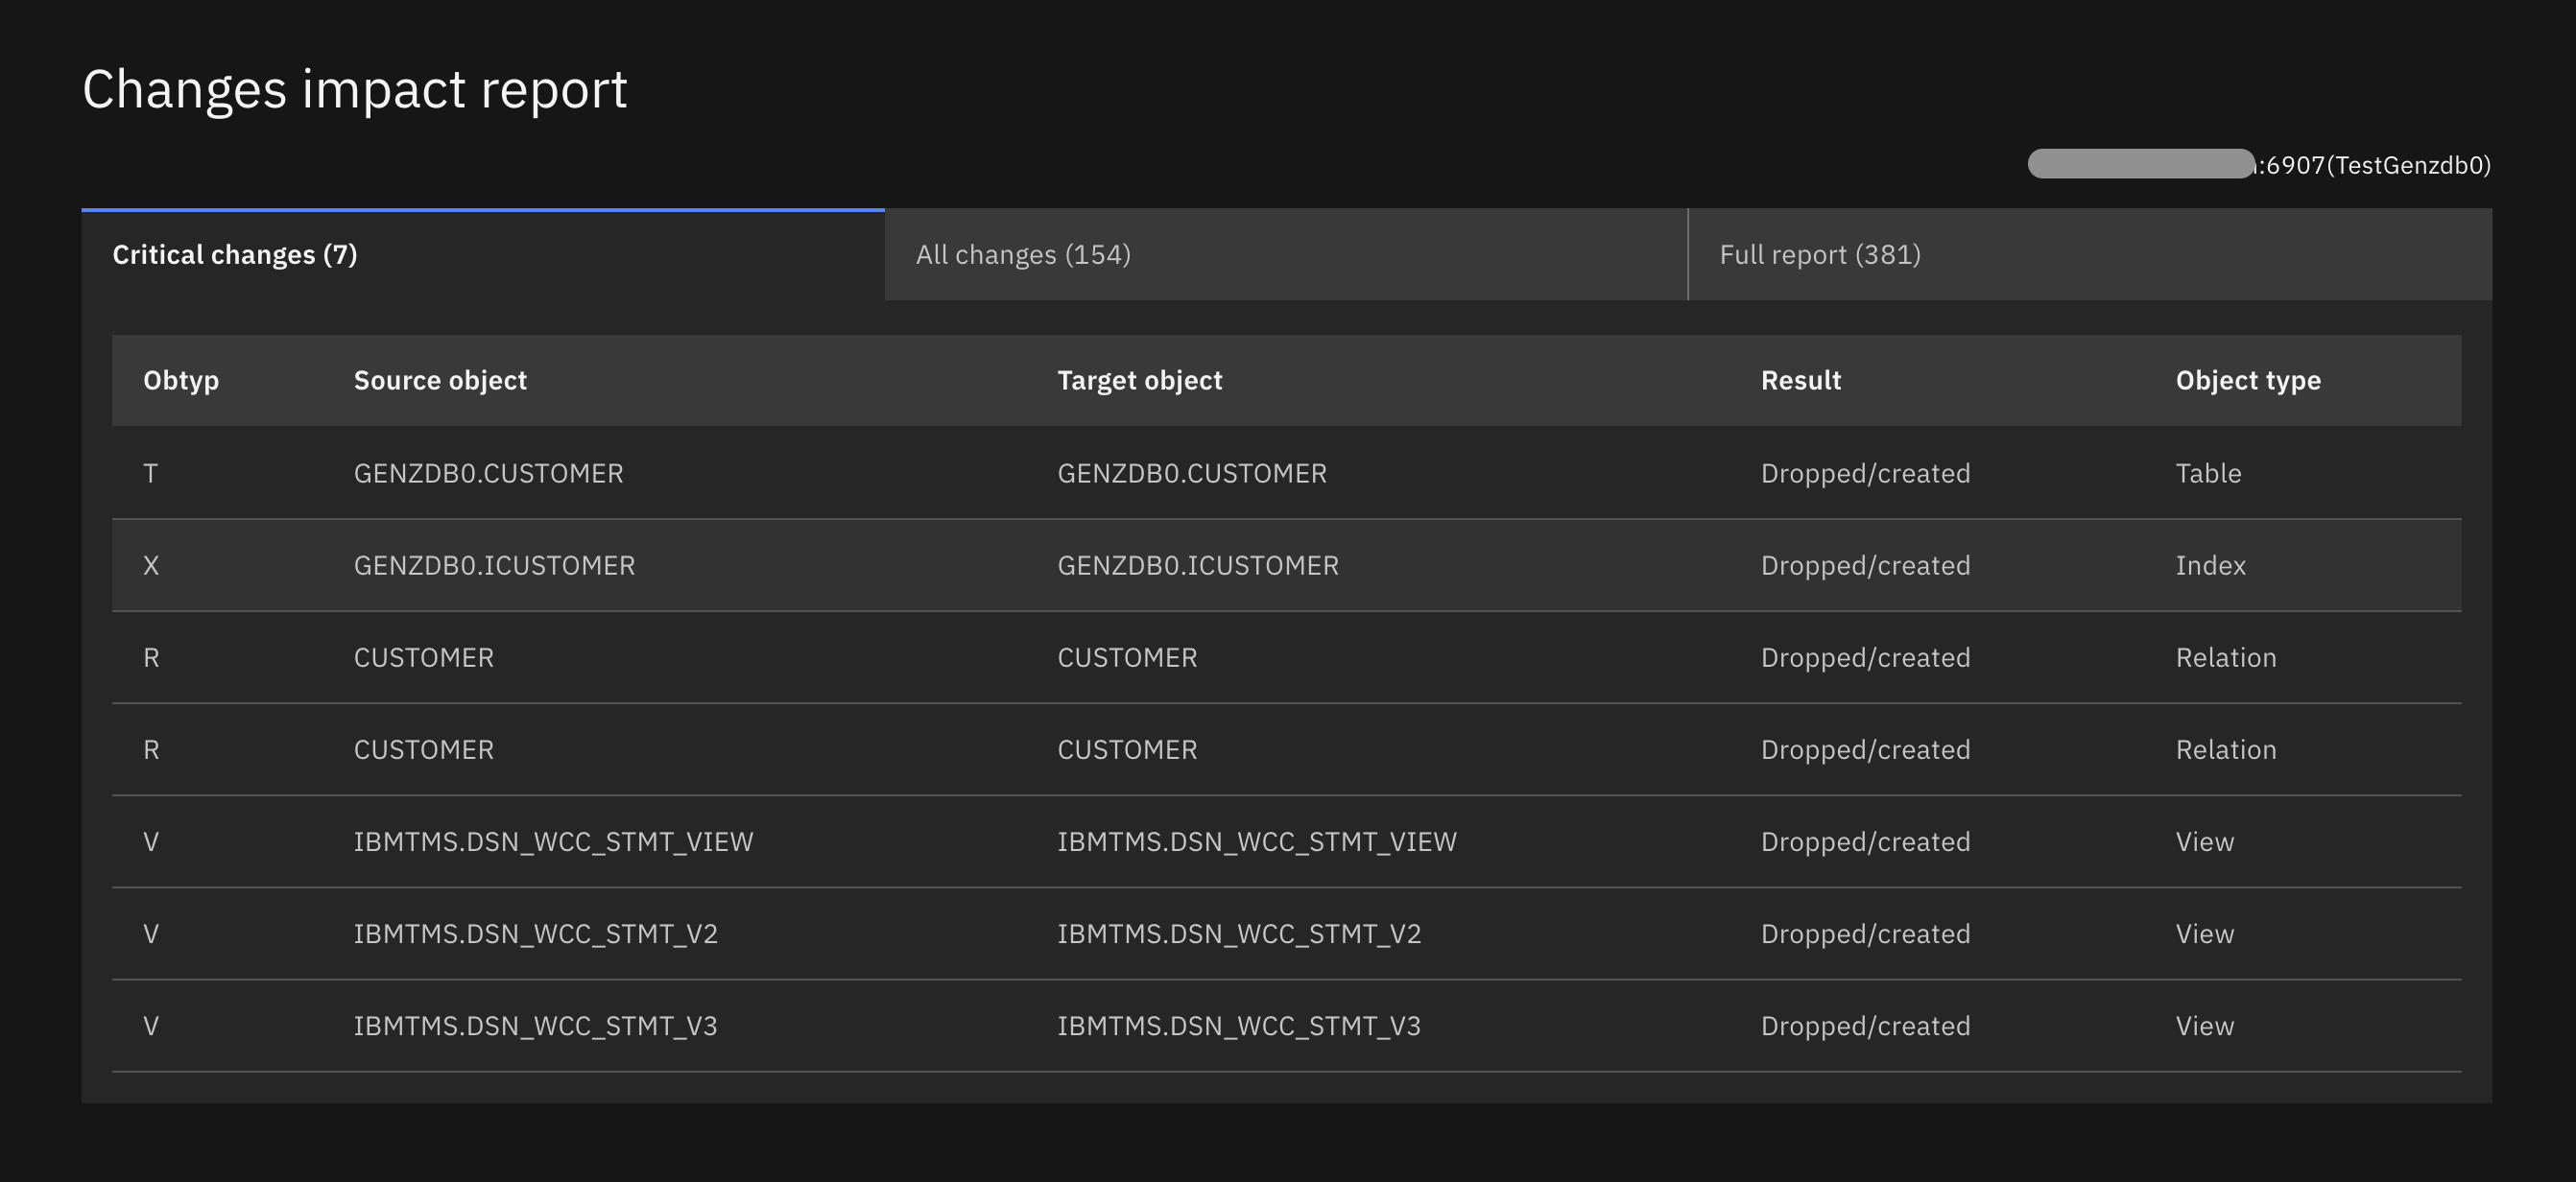
Task: Click the first Relation object type cell
Action: (2225, 658)
